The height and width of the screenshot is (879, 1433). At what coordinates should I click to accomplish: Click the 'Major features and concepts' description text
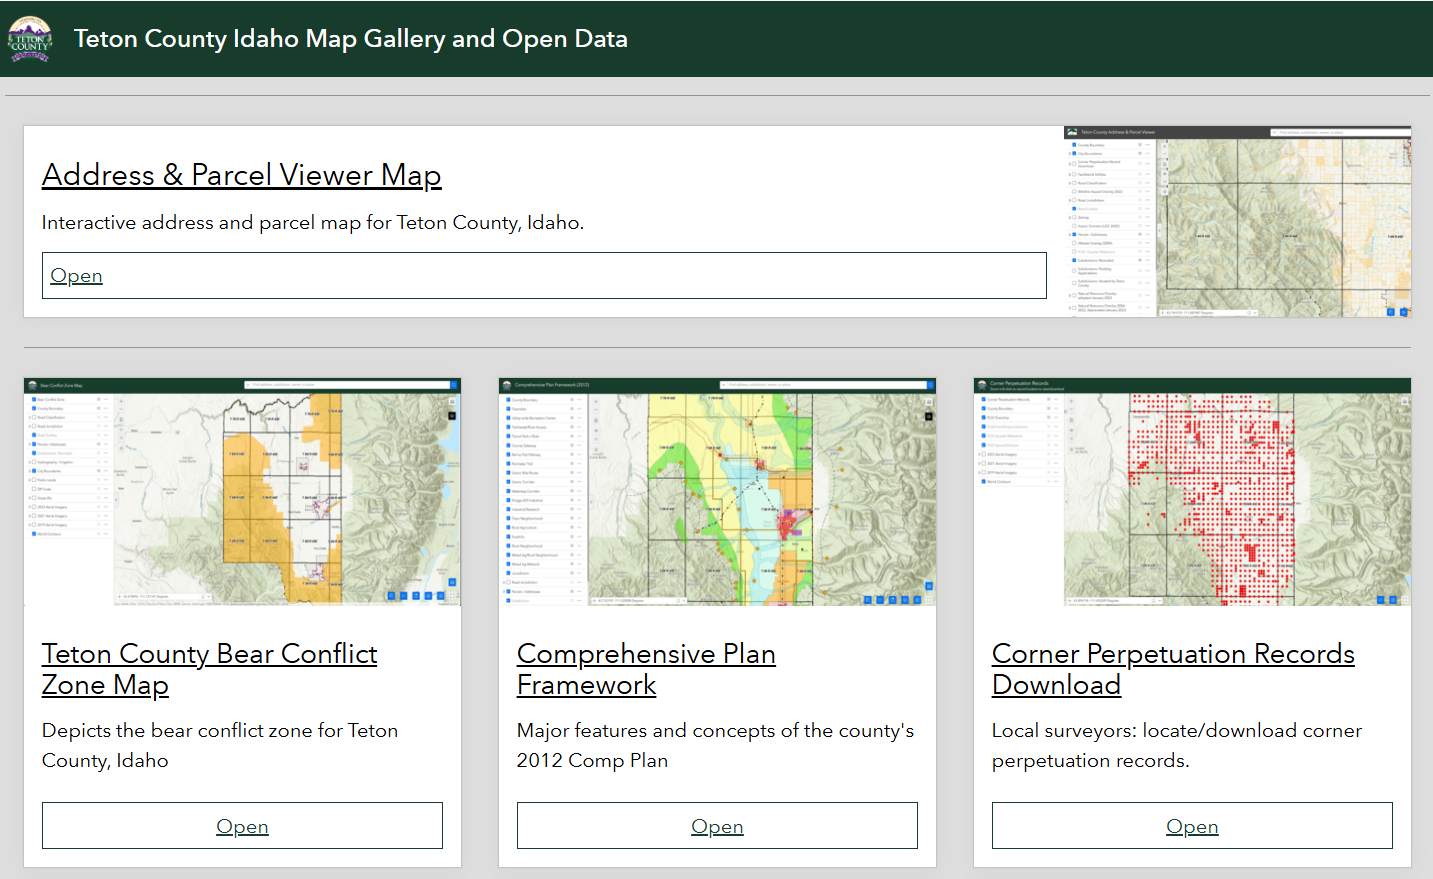715,746
